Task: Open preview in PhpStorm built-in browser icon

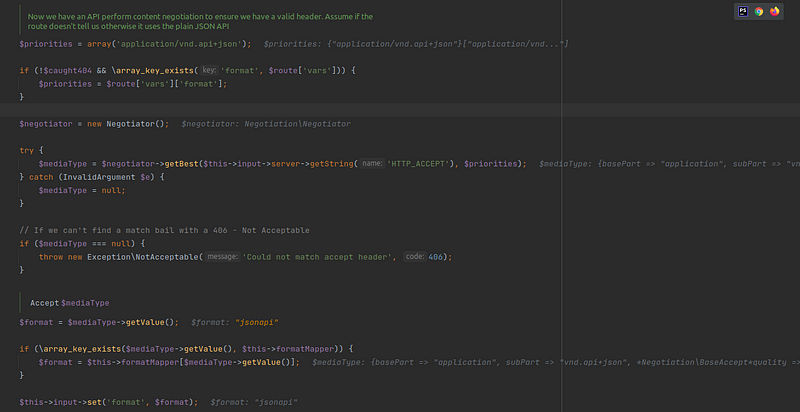Action: (x=743, y=11)
